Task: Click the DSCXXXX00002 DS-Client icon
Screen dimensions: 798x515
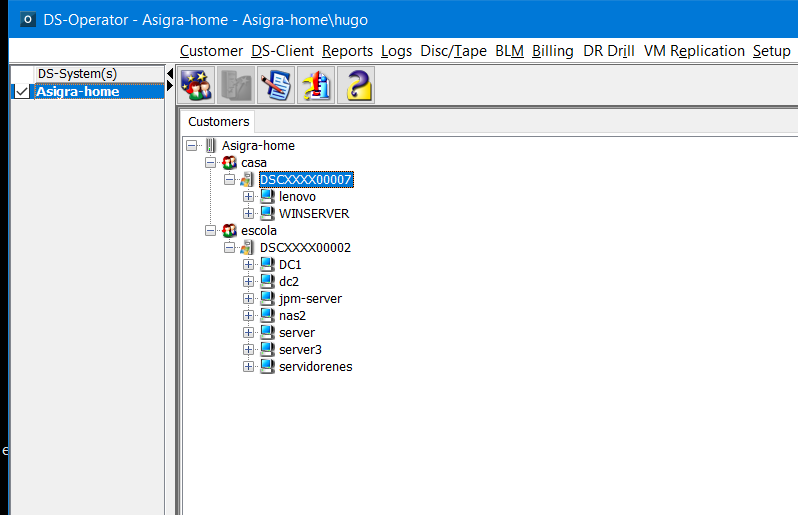Action: coord(247,248)
